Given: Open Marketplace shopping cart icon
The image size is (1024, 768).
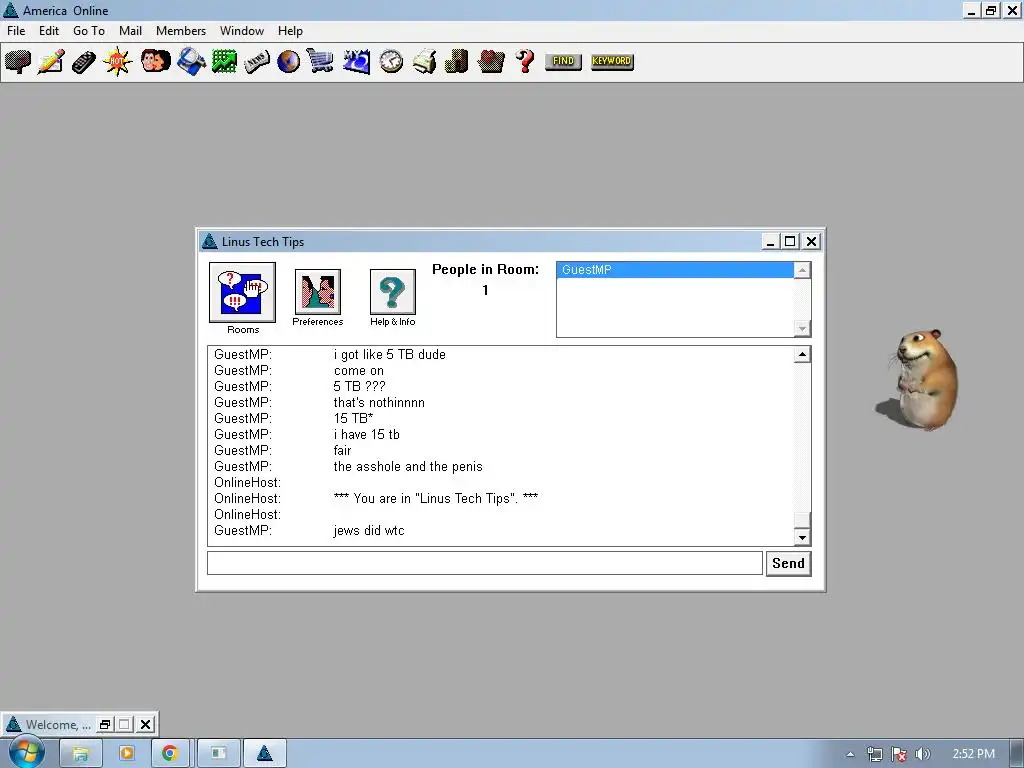Looking at the screenshot, I should pyautogui.click(x=321, y=61).
